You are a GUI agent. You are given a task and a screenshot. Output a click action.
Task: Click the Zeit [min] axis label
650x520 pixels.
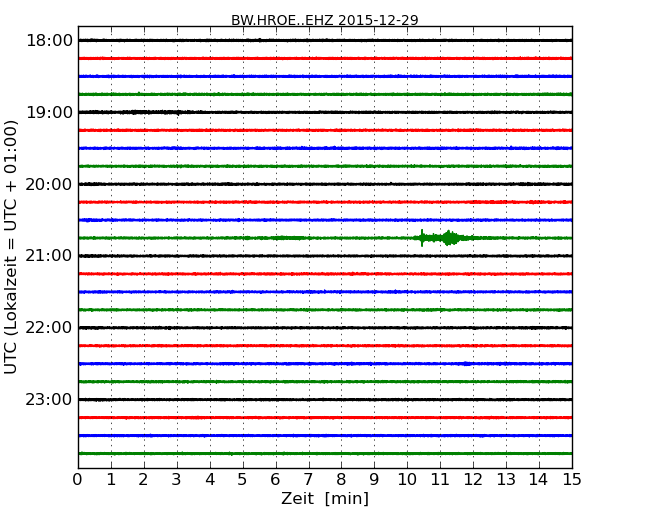click(x=325, y=498)
